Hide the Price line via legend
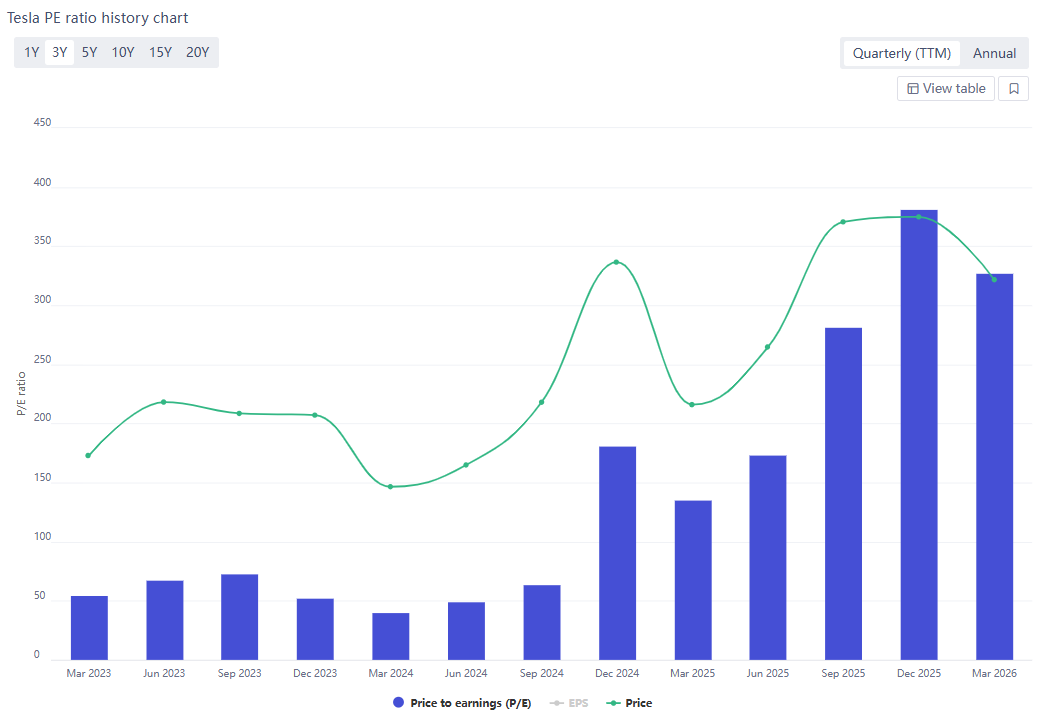 click(x=630, y=703)
